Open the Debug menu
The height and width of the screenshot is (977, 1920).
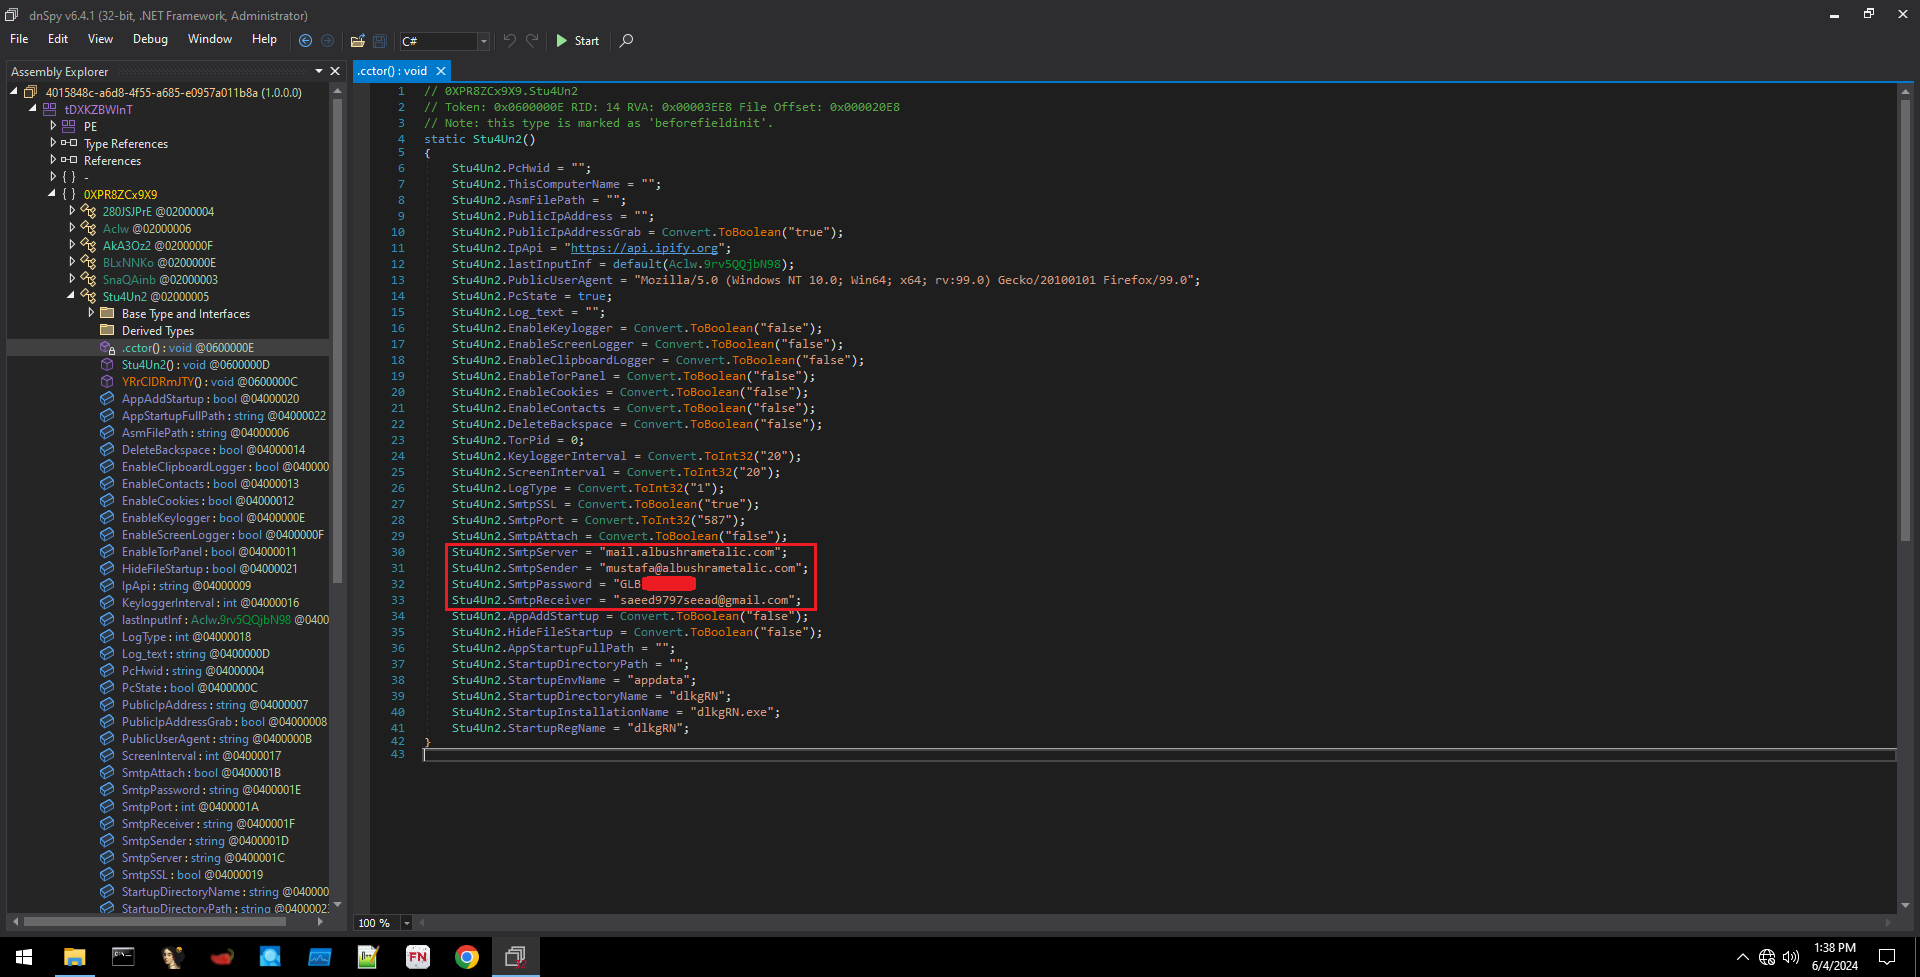click(150, 39)
